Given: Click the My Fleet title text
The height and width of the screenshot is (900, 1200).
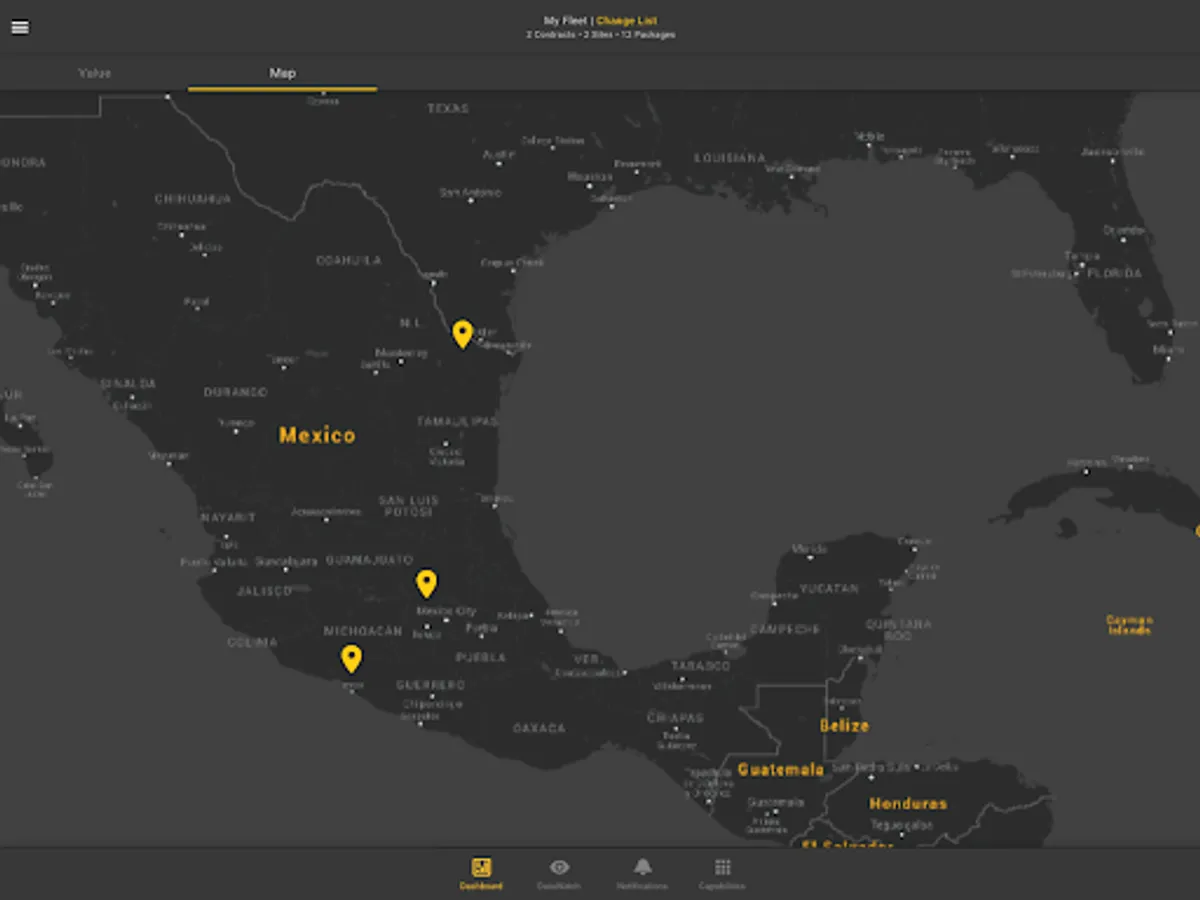Looking at the screenshot, I should coord(565,21).
